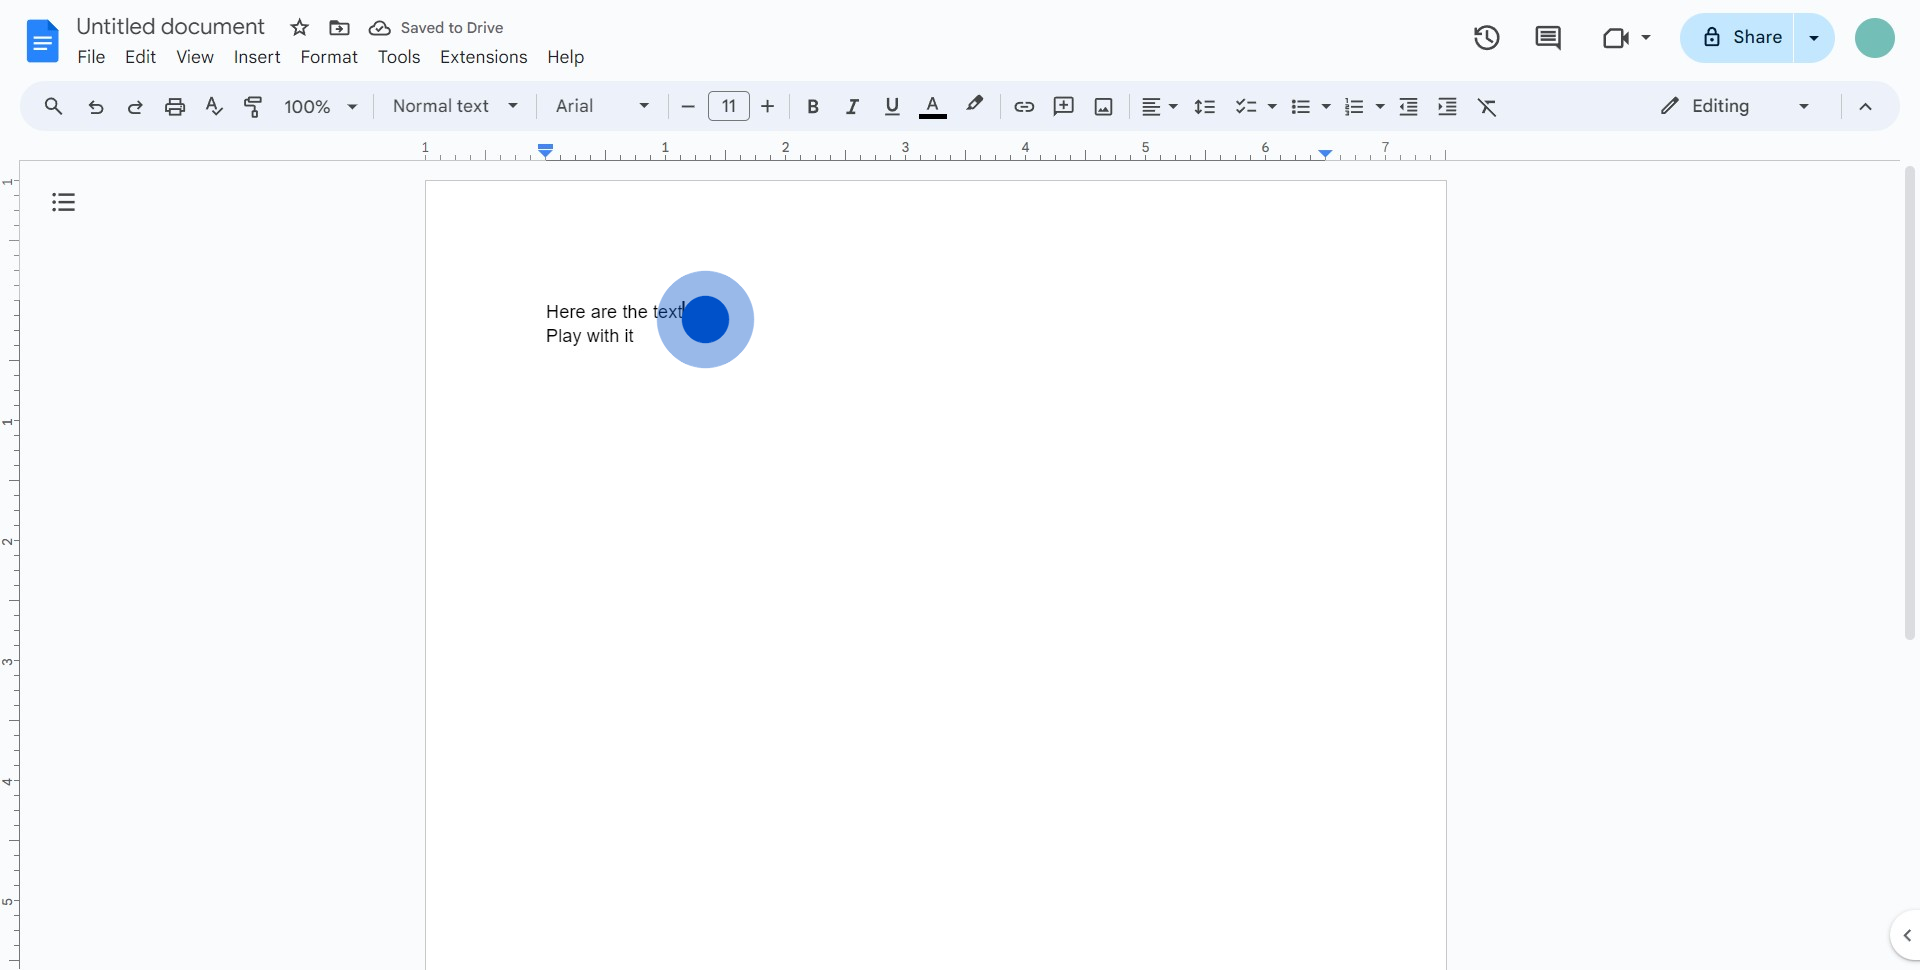Open the comments panel icon
The image size is (1920, 970).
click(1547, 38)
